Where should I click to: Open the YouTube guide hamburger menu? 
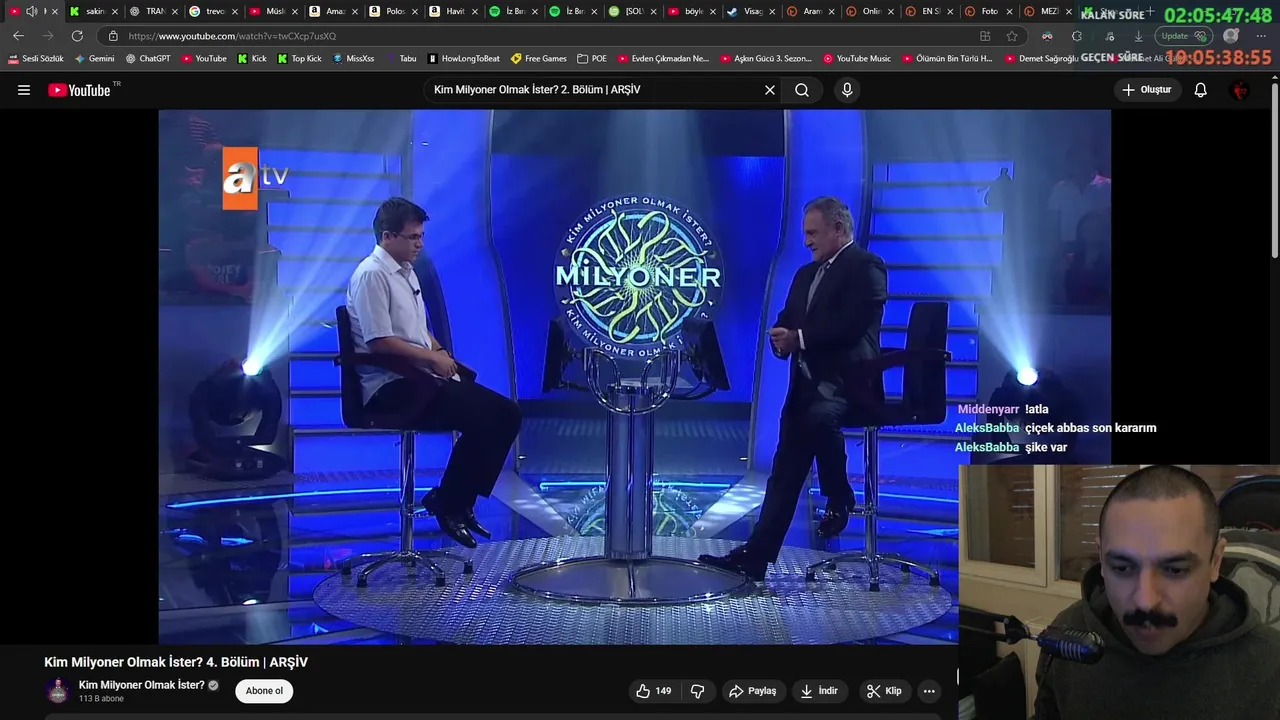(x=24, y=90)
